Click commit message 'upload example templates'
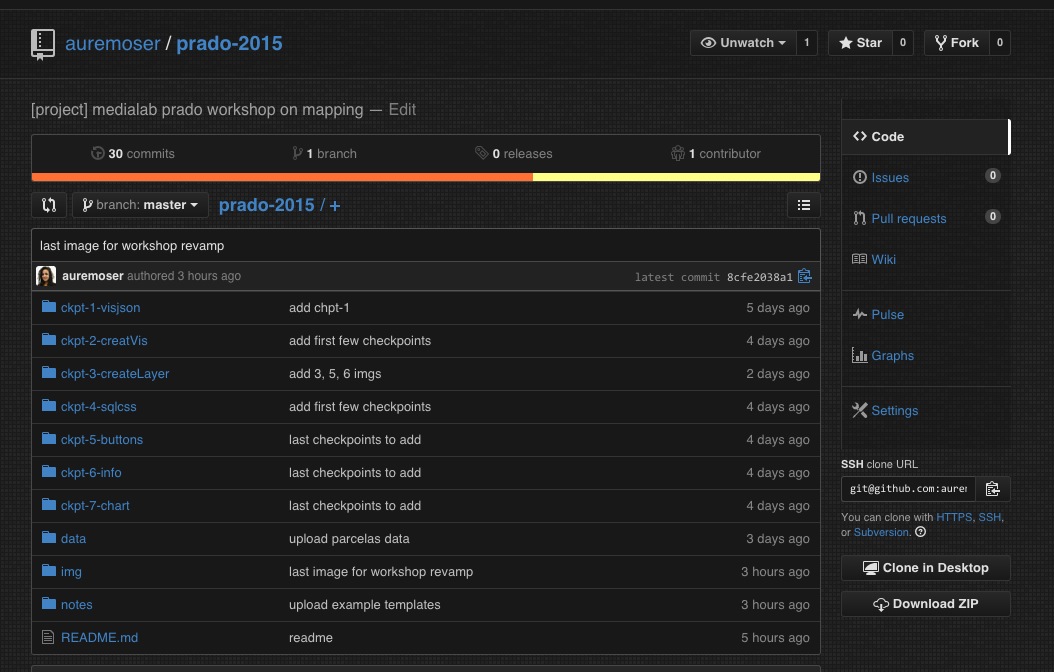Viewport: 1054px width, 672px height. pos(364,604)
